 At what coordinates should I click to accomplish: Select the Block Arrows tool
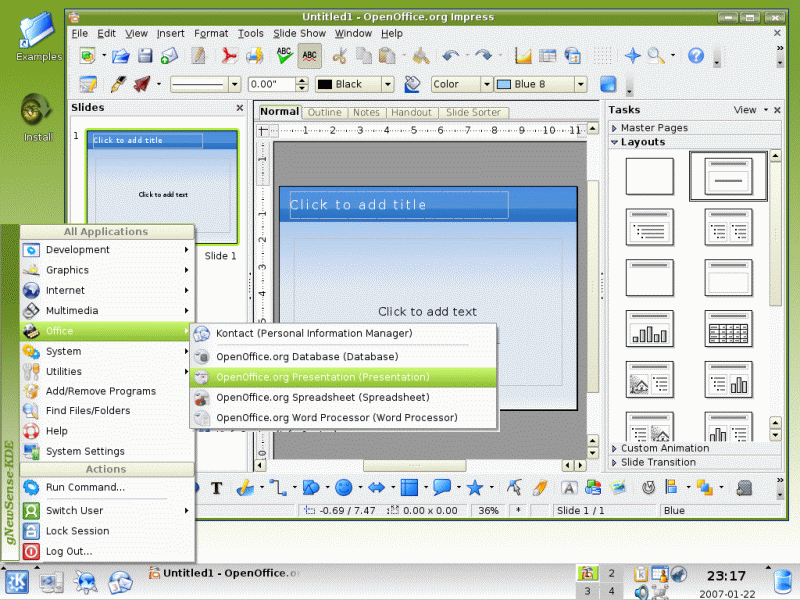click(x=376, y=488)
